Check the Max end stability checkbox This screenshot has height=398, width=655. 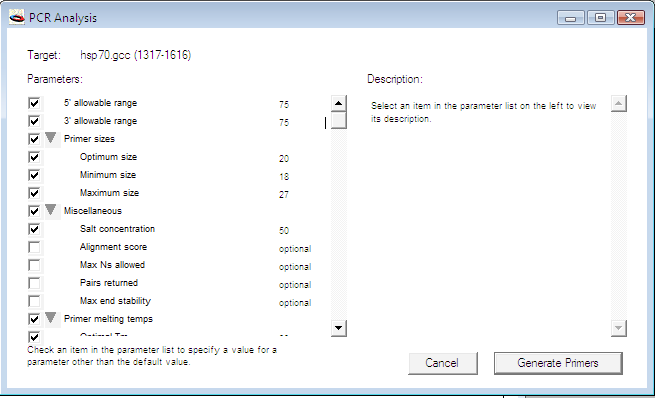(34, 301)
